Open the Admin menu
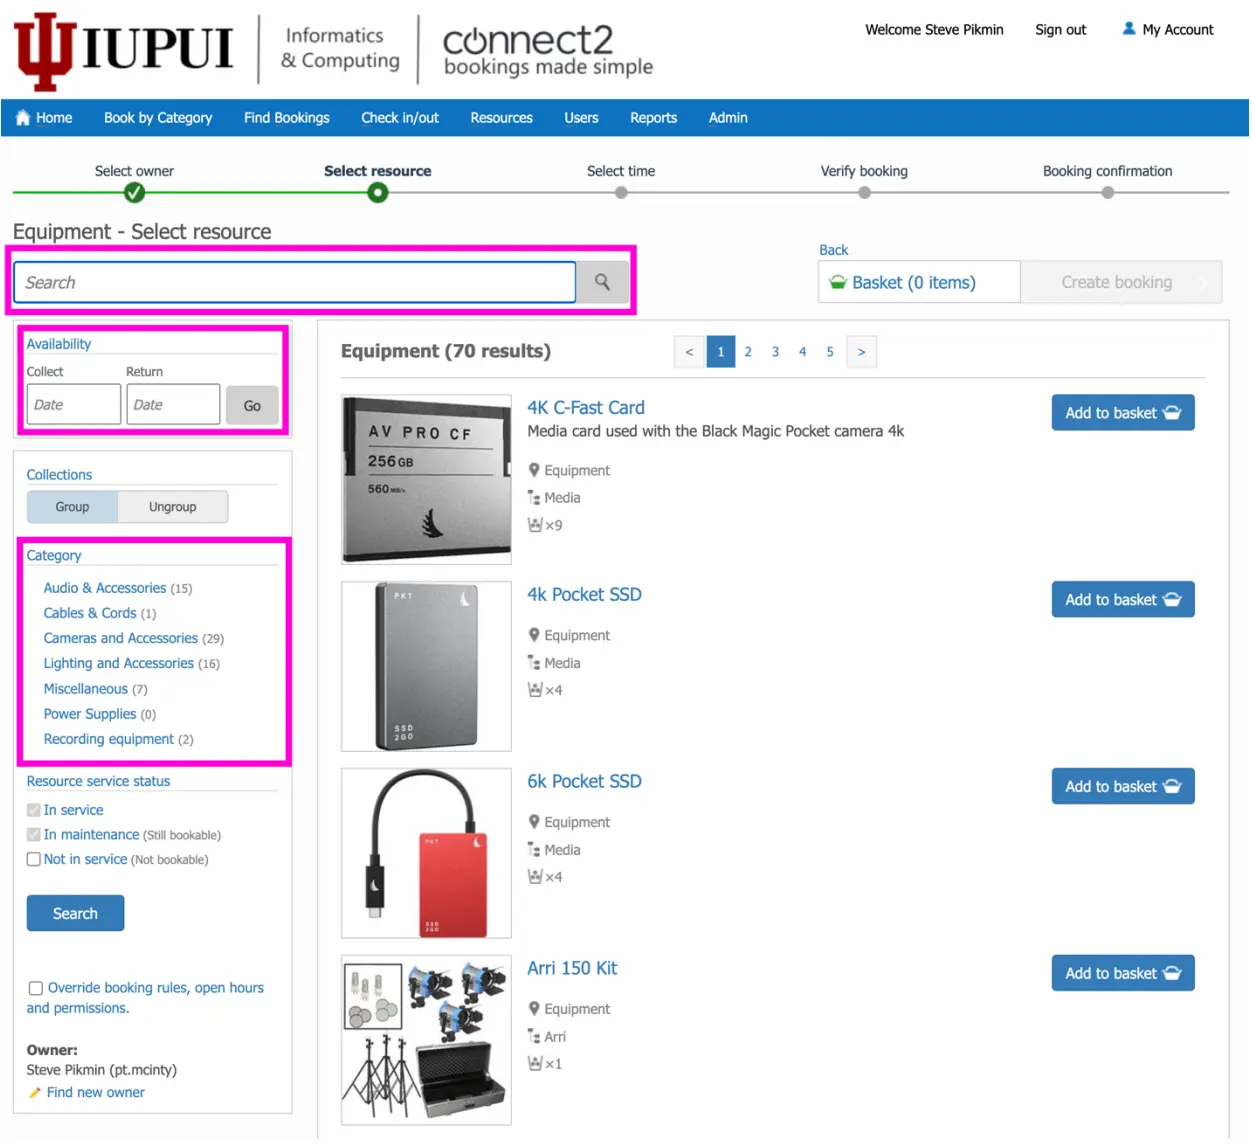Screen dimensions: 1252x1144 coord(728,118)
